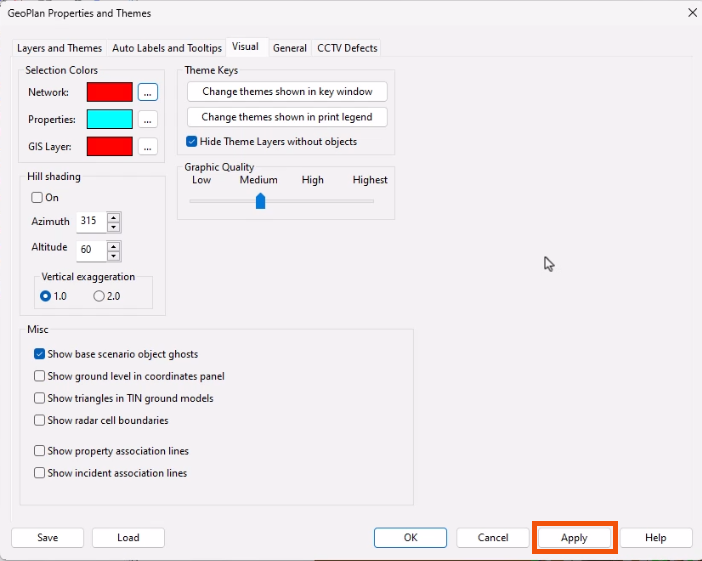Click the Altitude value field
The image size is (702, 561).
click(91, 250)
